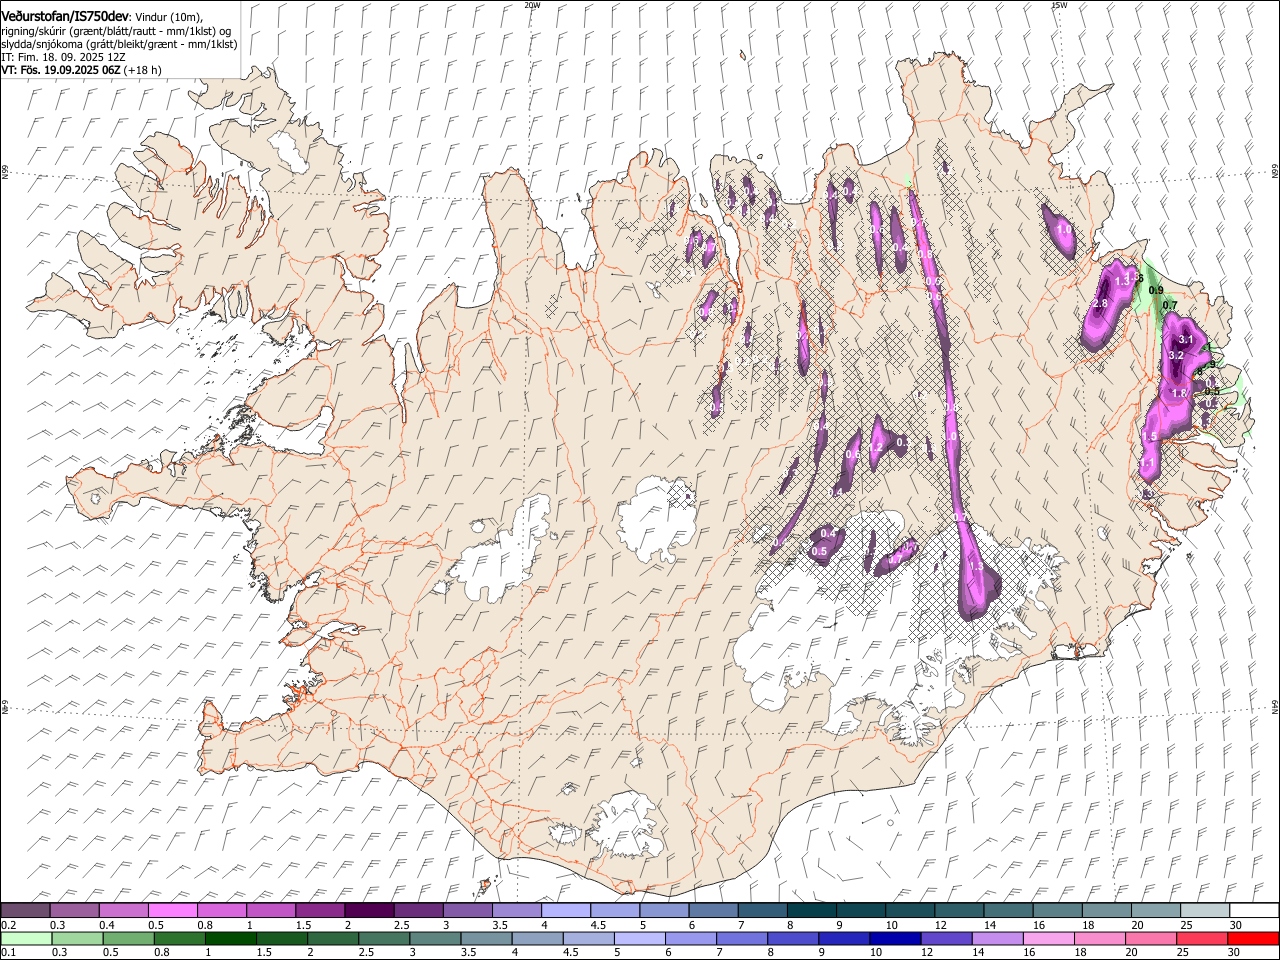Click upper-row lavender swatch between 4 and 4.5
Image resolution: width=1280 pixels, height=960 pixels.
[565, 911]
